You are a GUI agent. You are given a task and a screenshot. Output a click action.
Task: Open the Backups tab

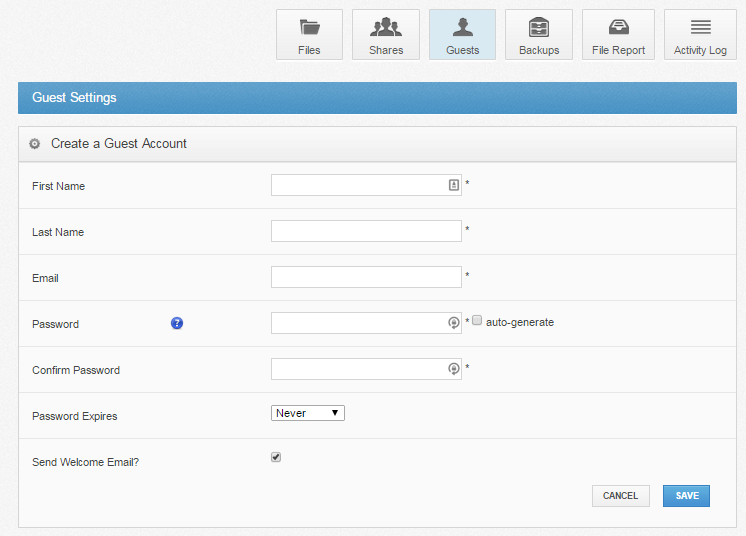[x=539, y=35]
